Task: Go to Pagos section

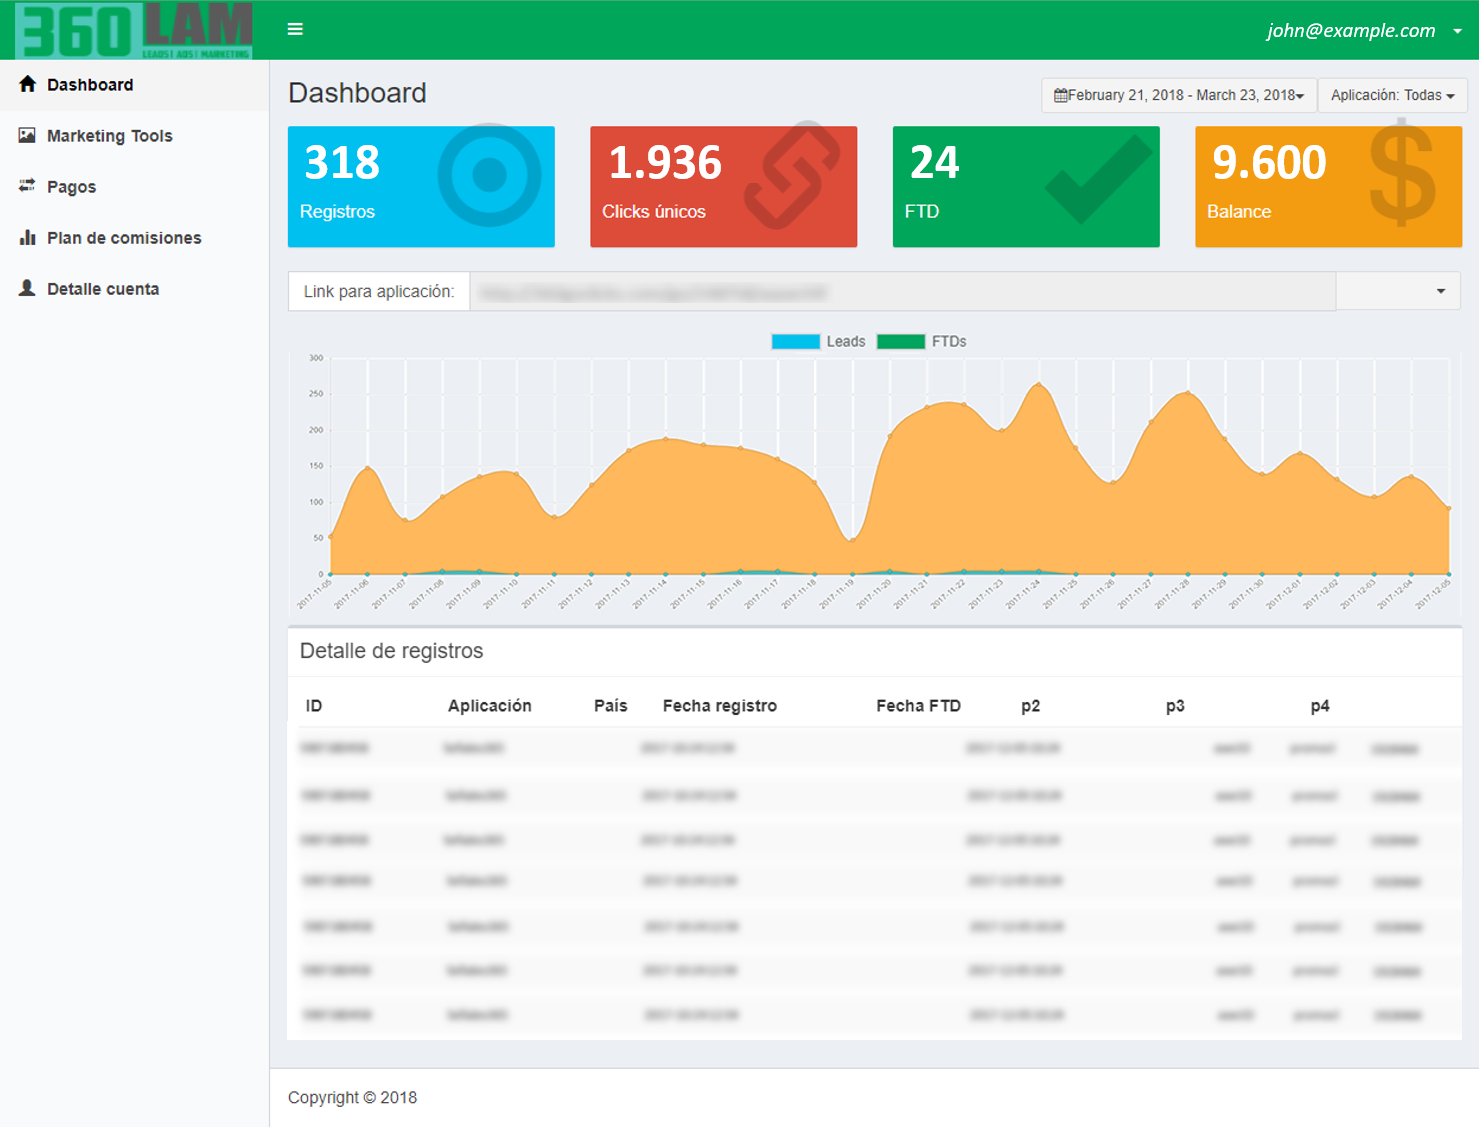Action: [x=134, y=187]
